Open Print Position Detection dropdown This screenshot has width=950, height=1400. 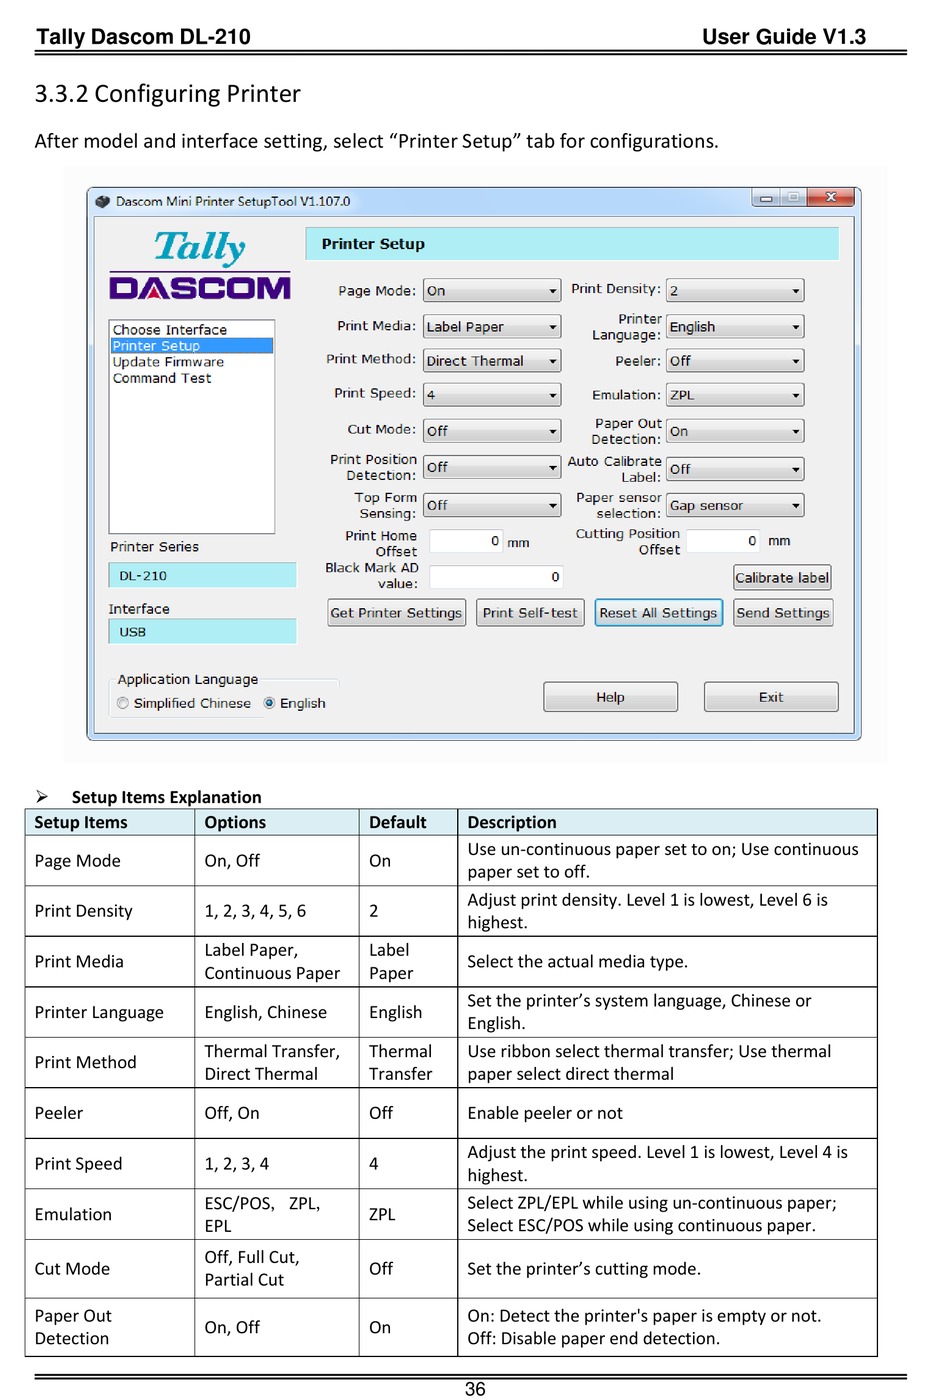pyautogui.click(x=491, y=467)
